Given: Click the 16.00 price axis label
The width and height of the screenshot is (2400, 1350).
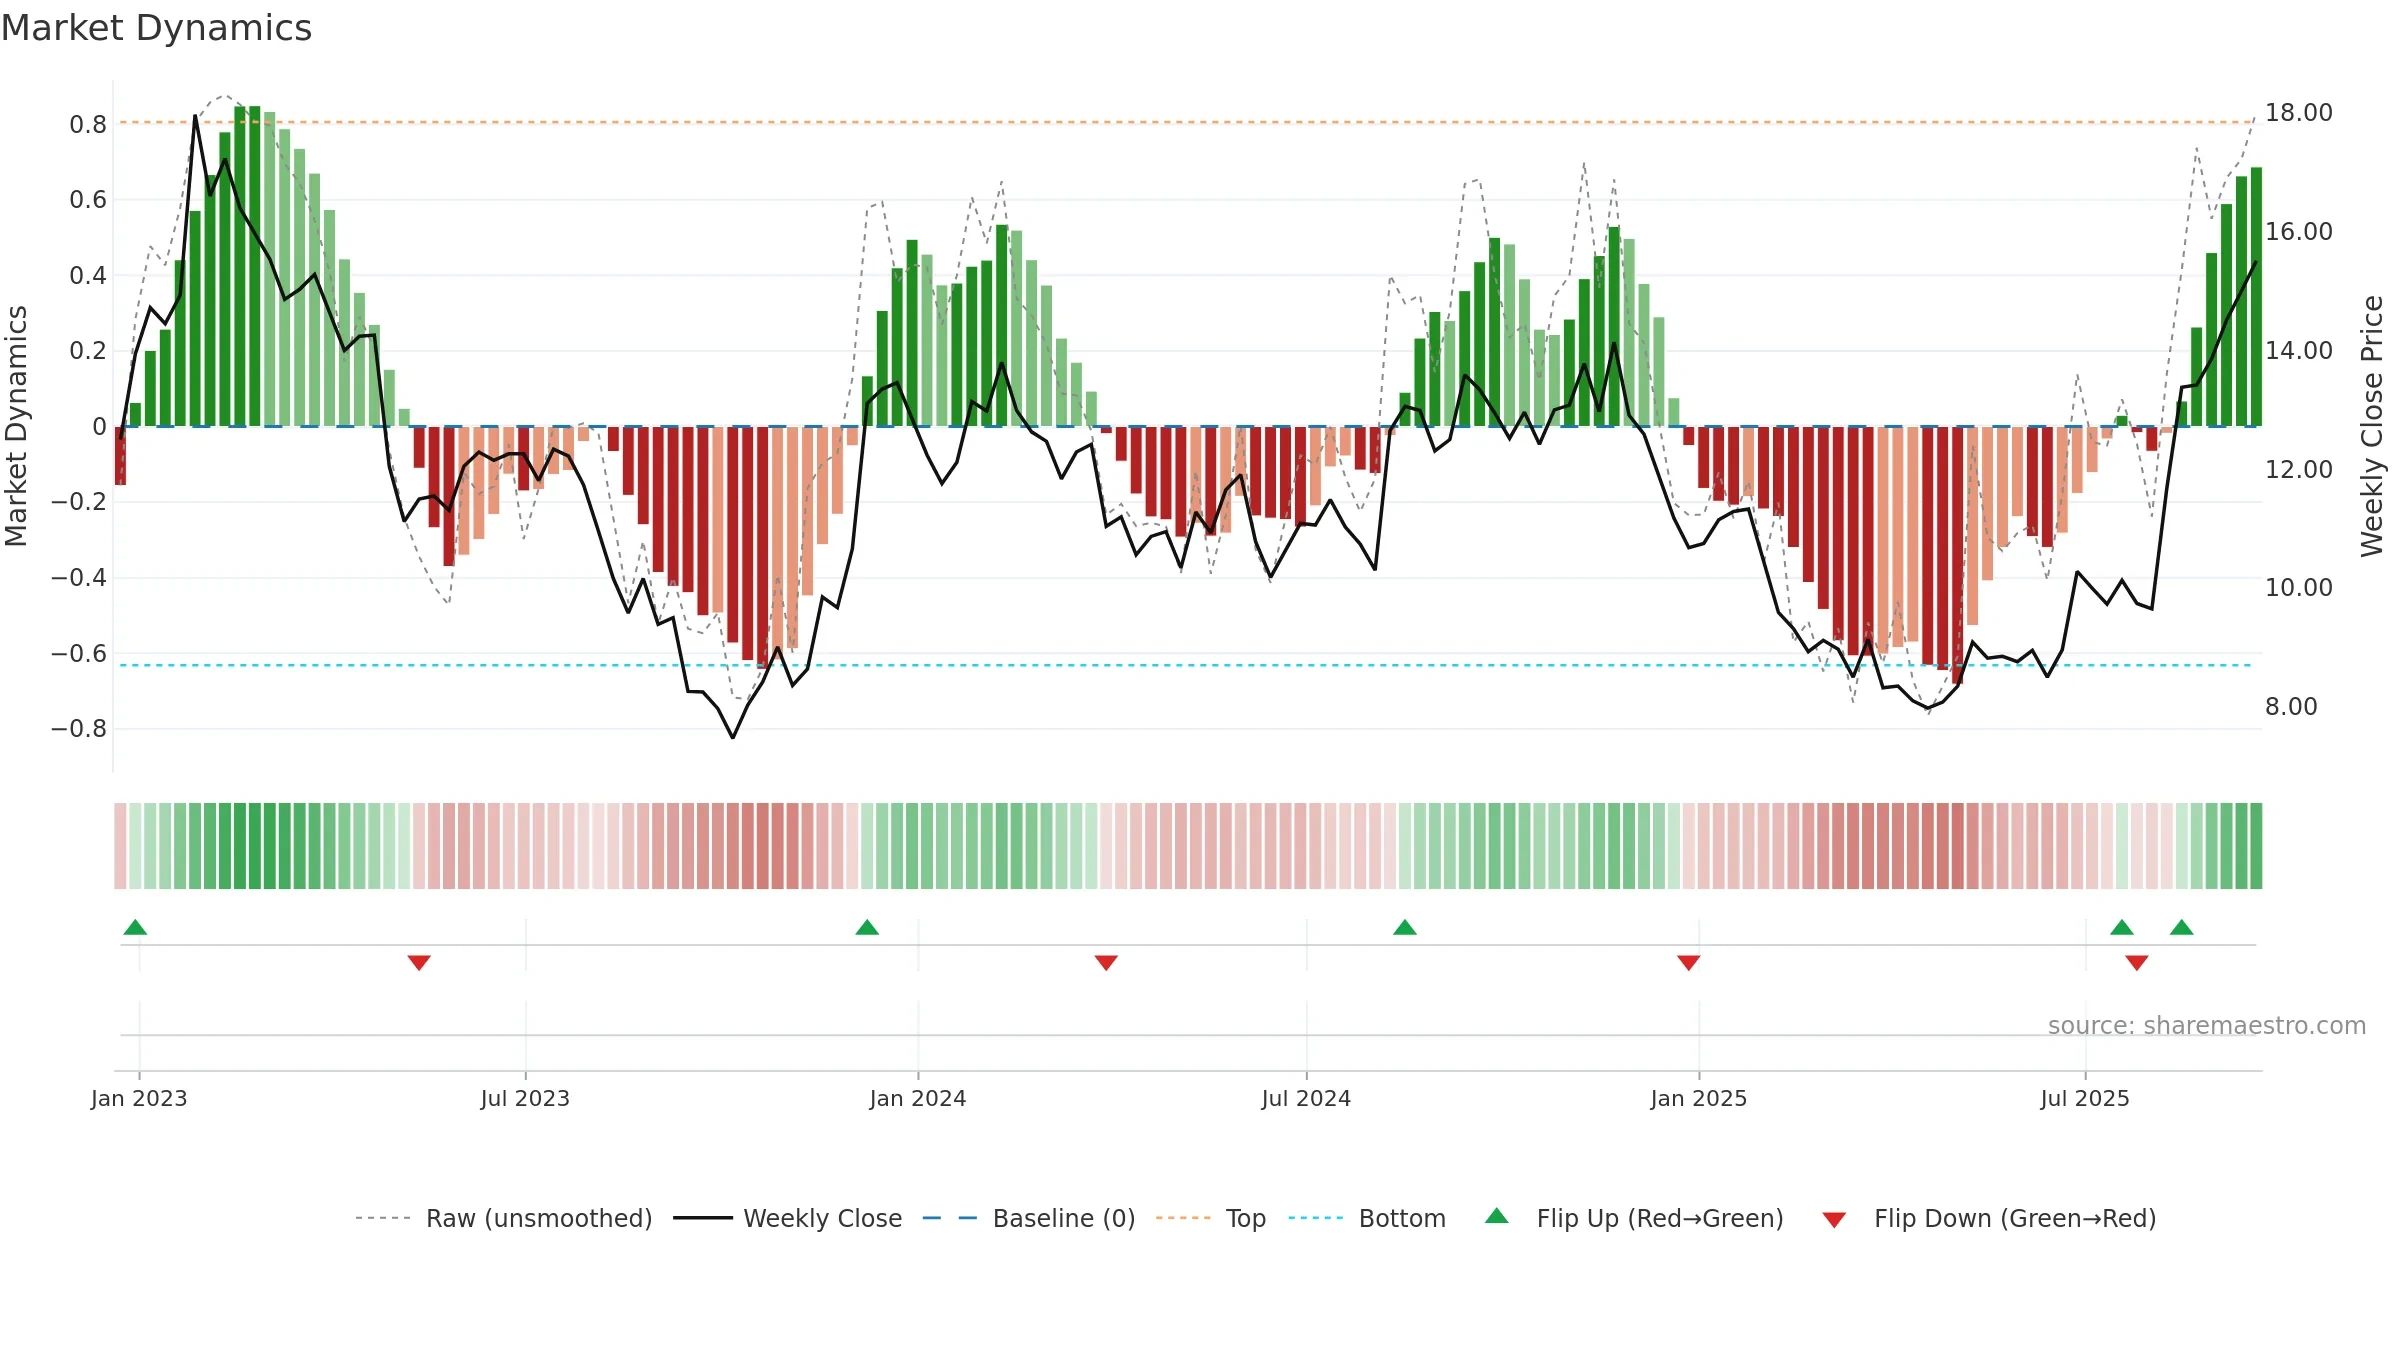Looking at the screenshot, I should point(2299,232).
